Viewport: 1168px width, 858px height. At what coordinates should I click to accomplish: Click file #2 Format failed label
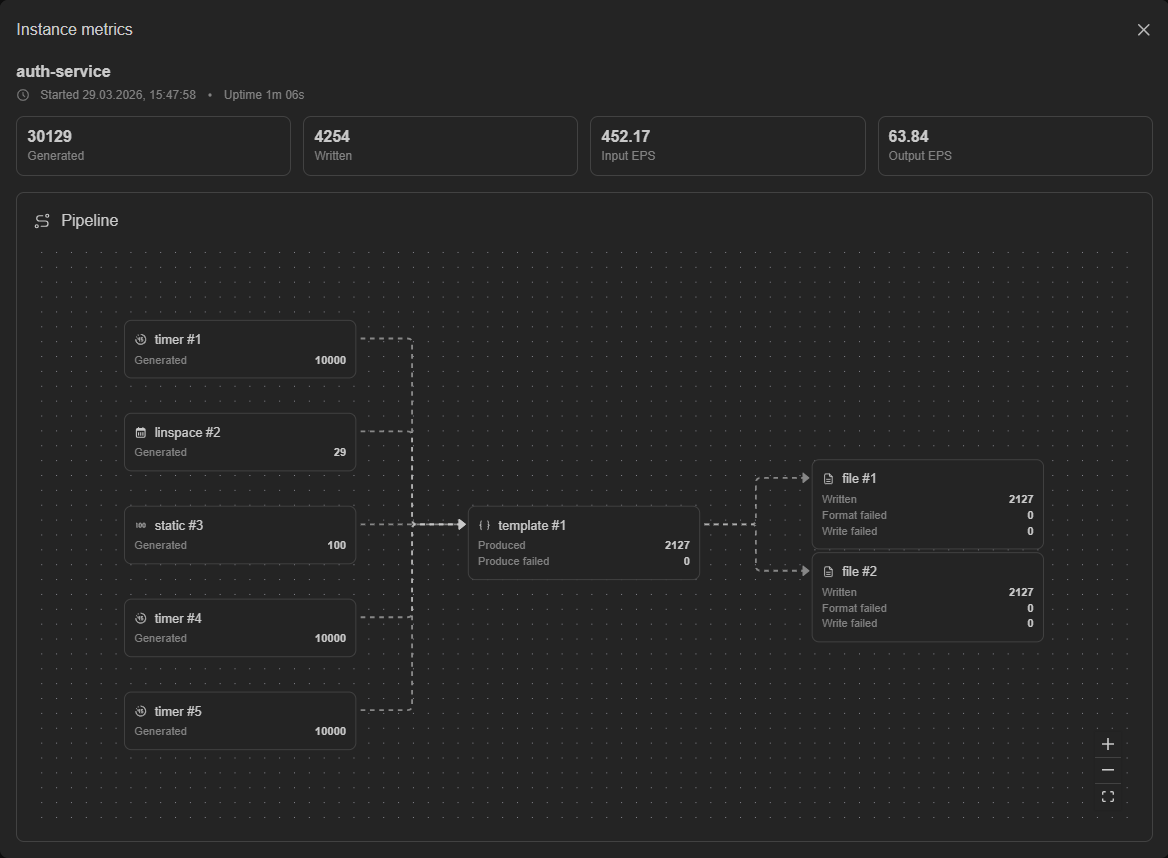pyautogui.click(x=854, y=608)
